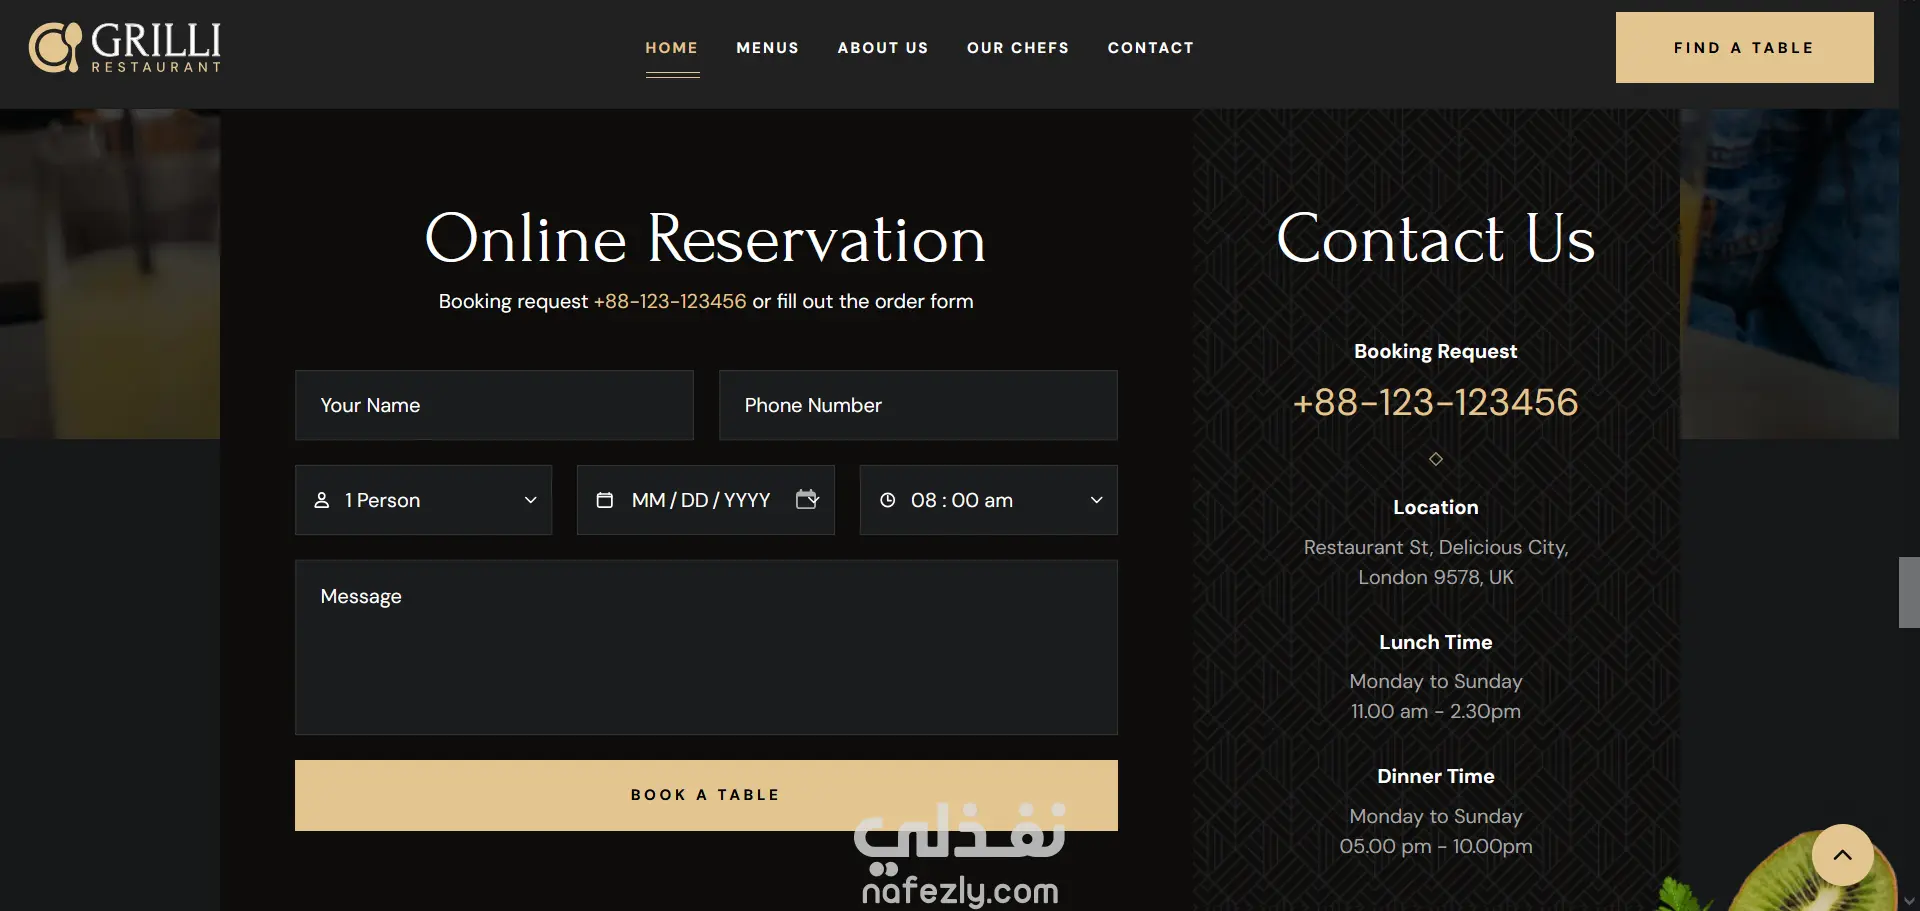The image size is (1920, 911).
Task: Focus the Phone Number input field
Action: [x=918, y=405]
